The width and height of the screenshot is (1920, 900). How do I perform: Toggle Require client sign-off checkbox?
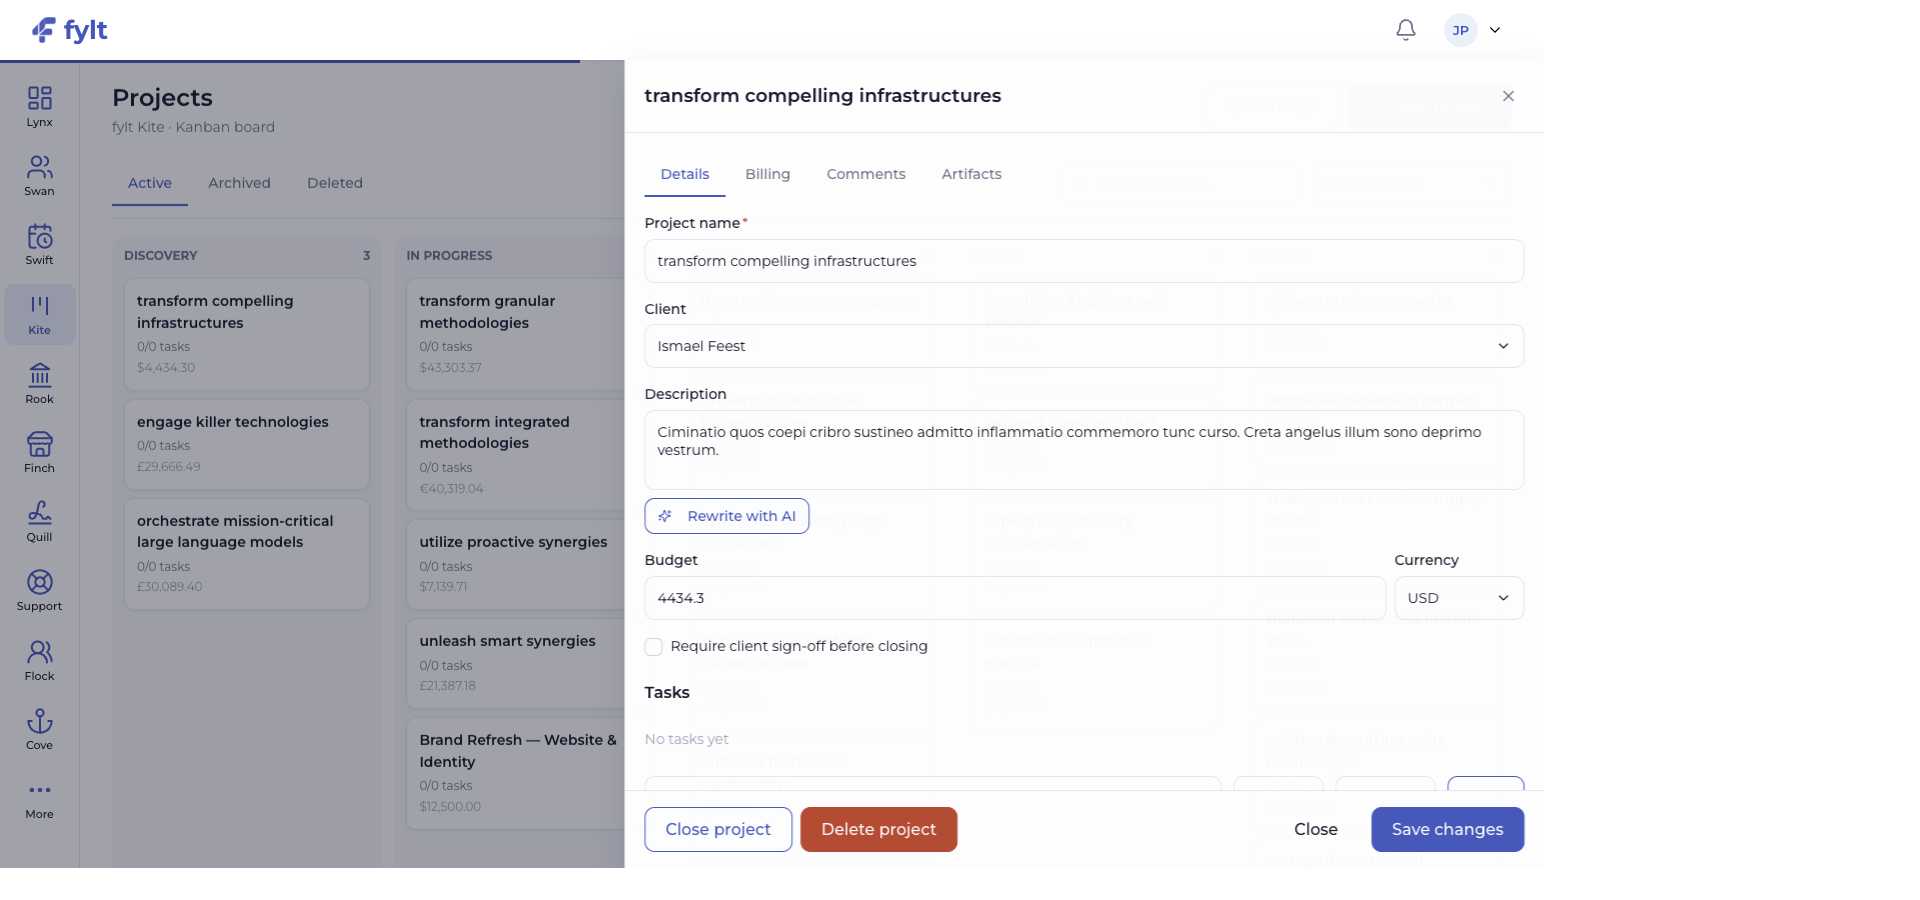(654, 647)
